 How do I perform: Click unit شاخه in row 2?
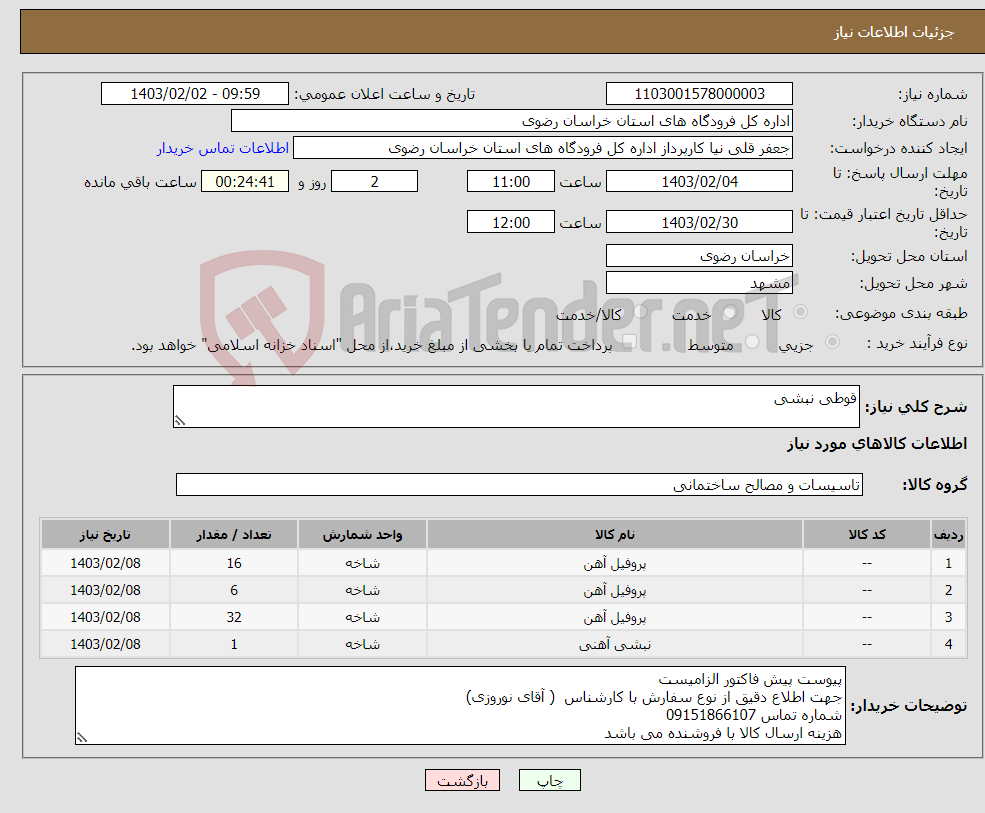(x=362, y=591)
